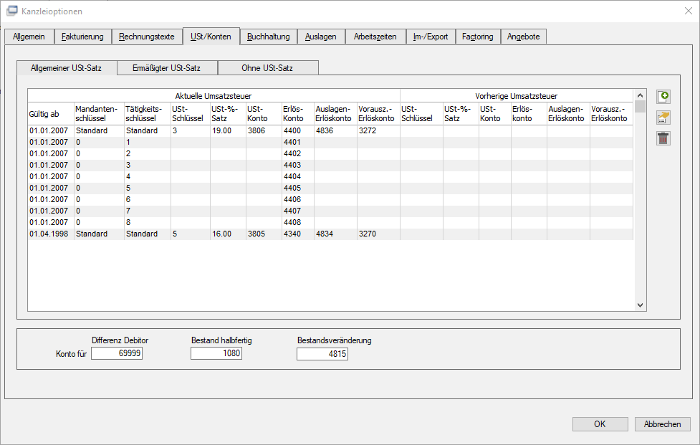
Task: Select the USt/Konten tab
Action: [x=211, y=36]
